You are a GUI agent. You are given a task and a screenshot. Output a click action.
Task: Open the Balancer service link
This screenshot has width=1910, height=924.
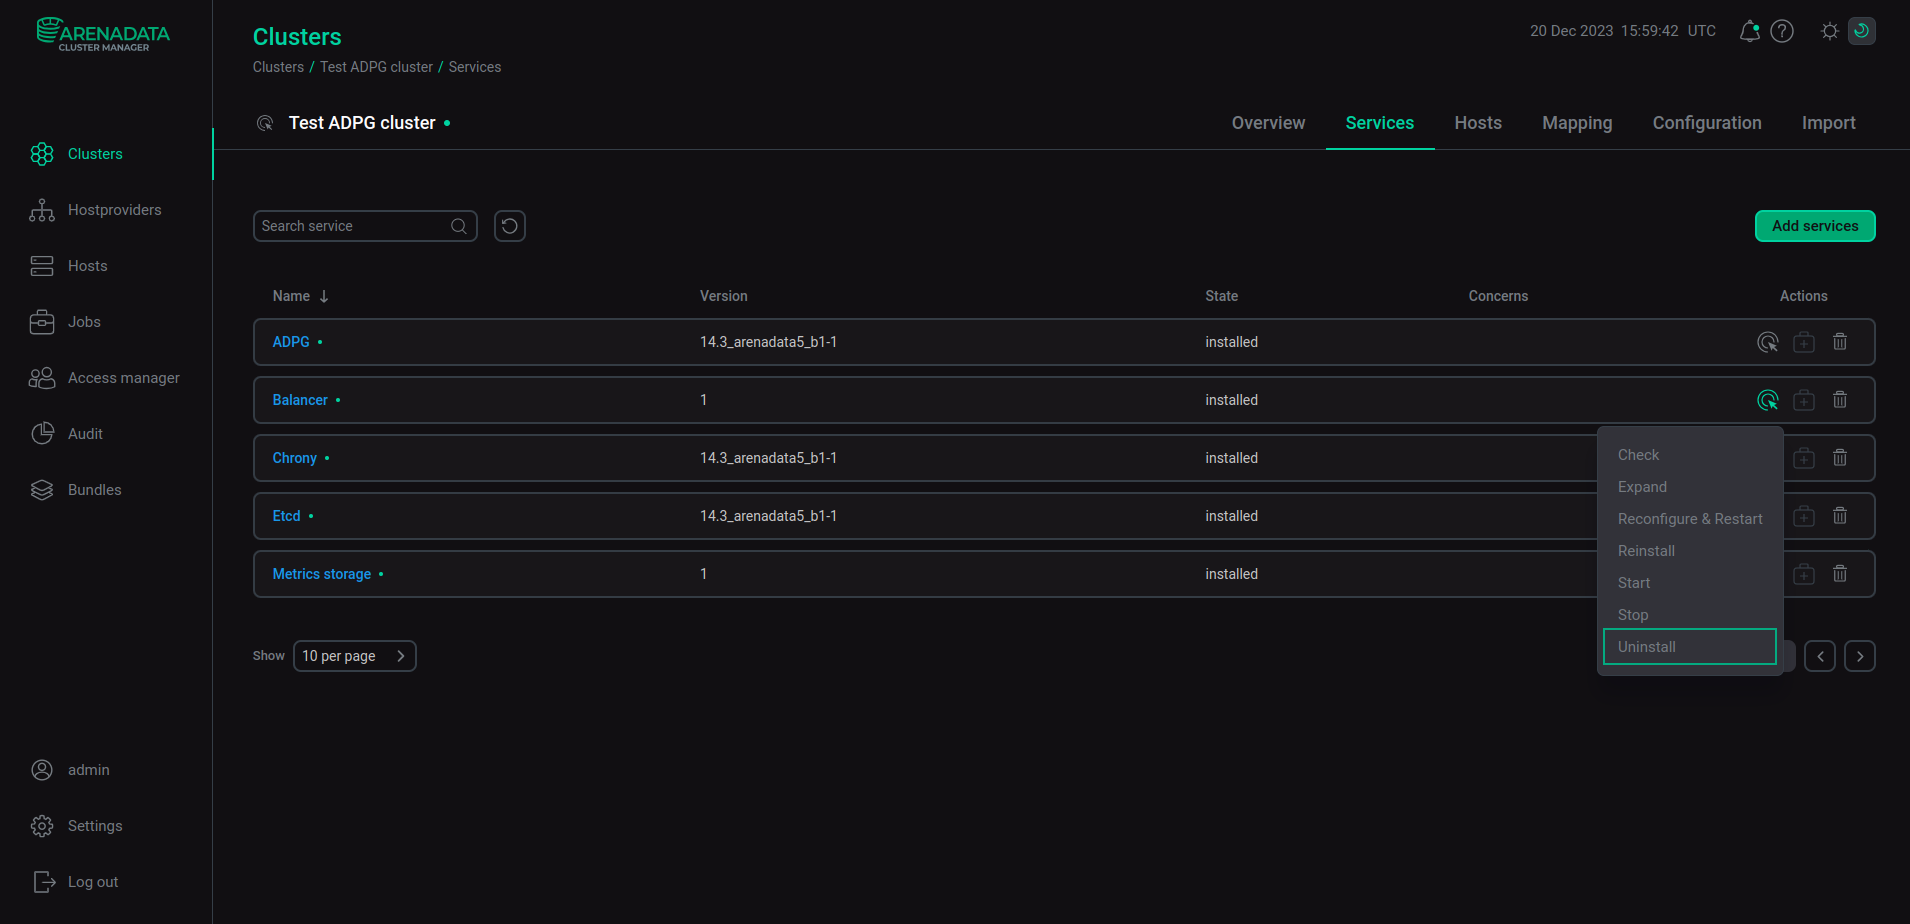click(x=300, y=400)
